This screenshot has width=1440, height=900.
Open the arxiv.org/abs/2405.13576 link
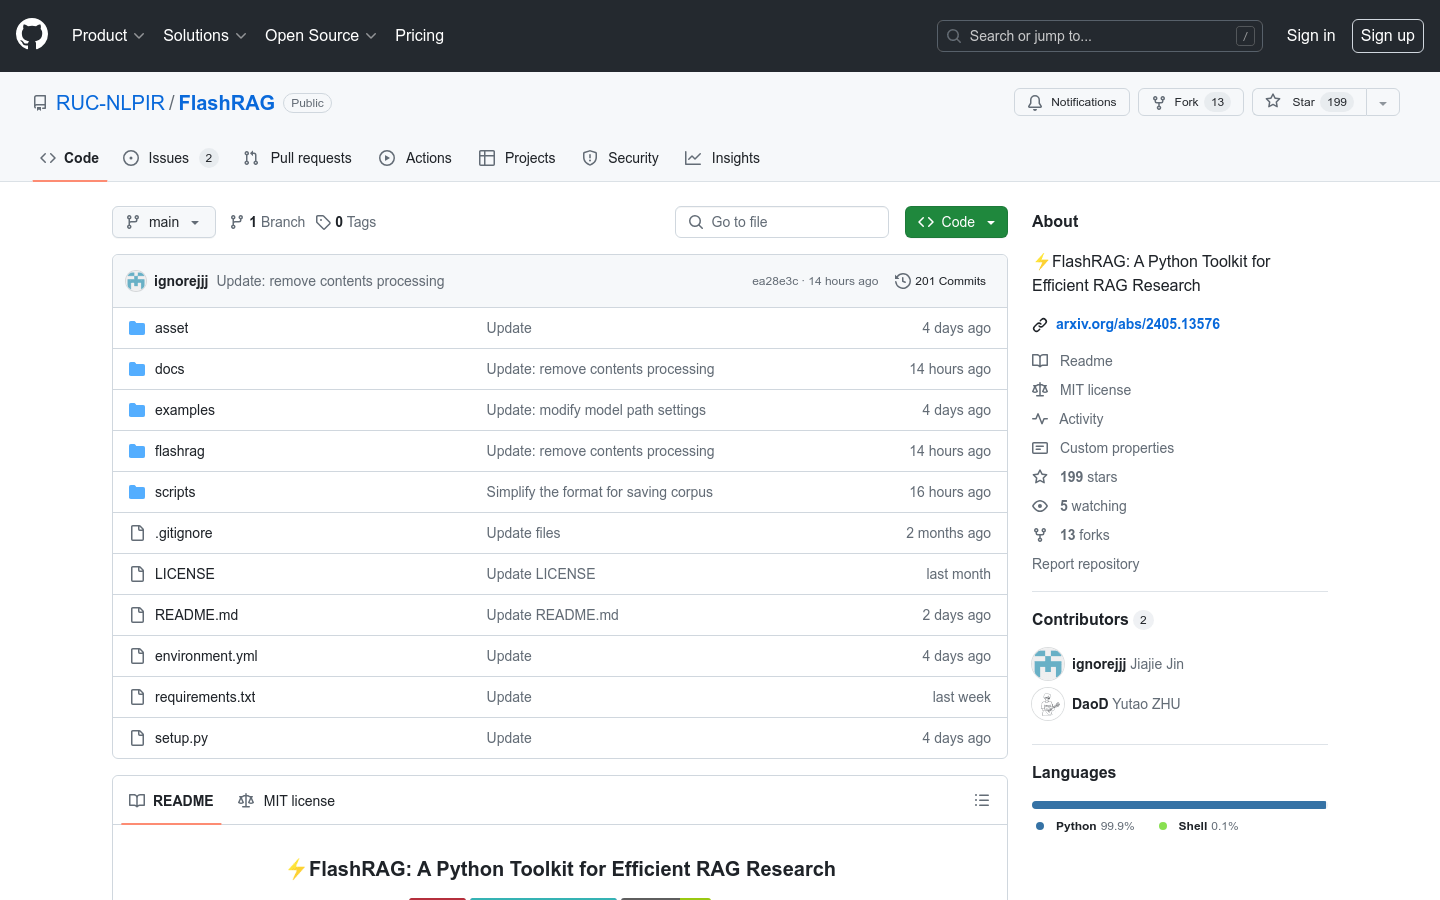(1138, 324)
